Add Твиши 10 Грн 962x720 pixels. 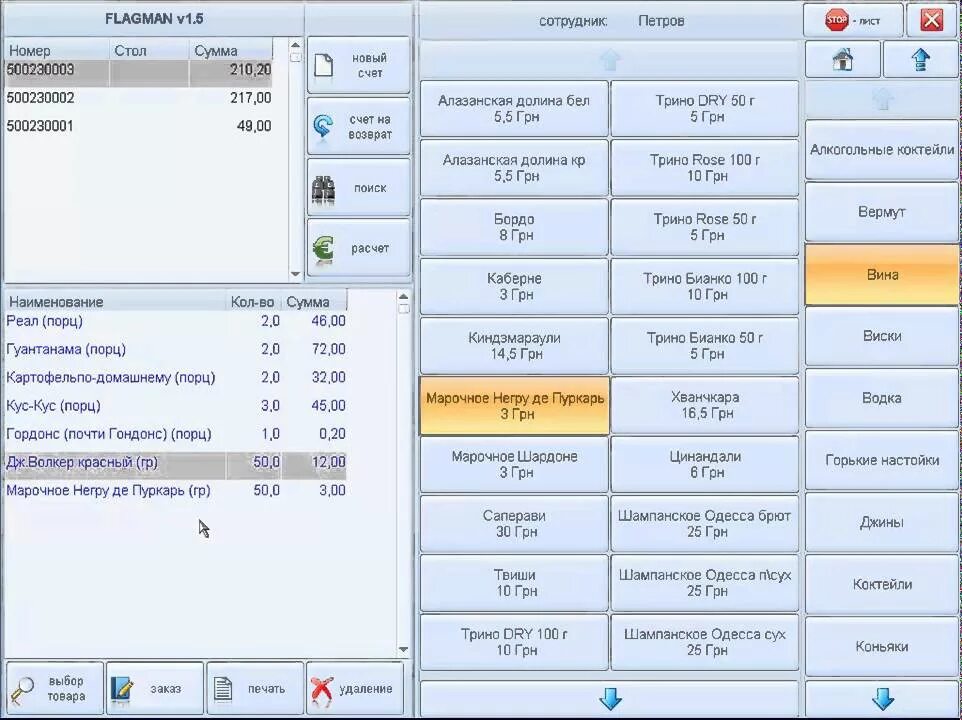[x=514, y=583]
